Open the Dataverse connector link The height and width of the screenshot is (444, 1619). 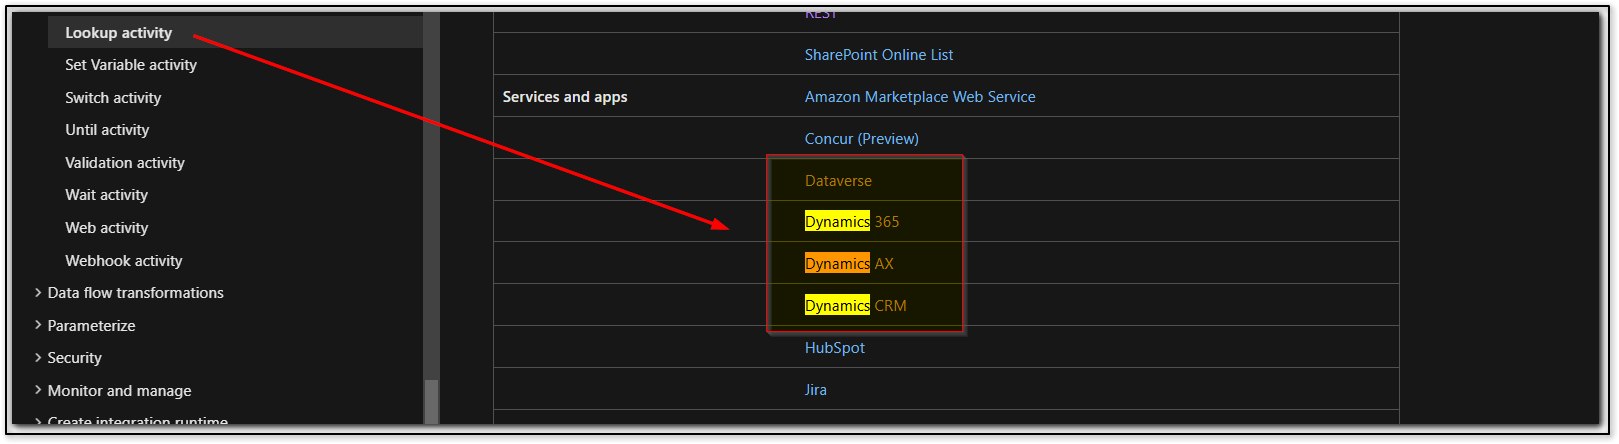(838, 181)
